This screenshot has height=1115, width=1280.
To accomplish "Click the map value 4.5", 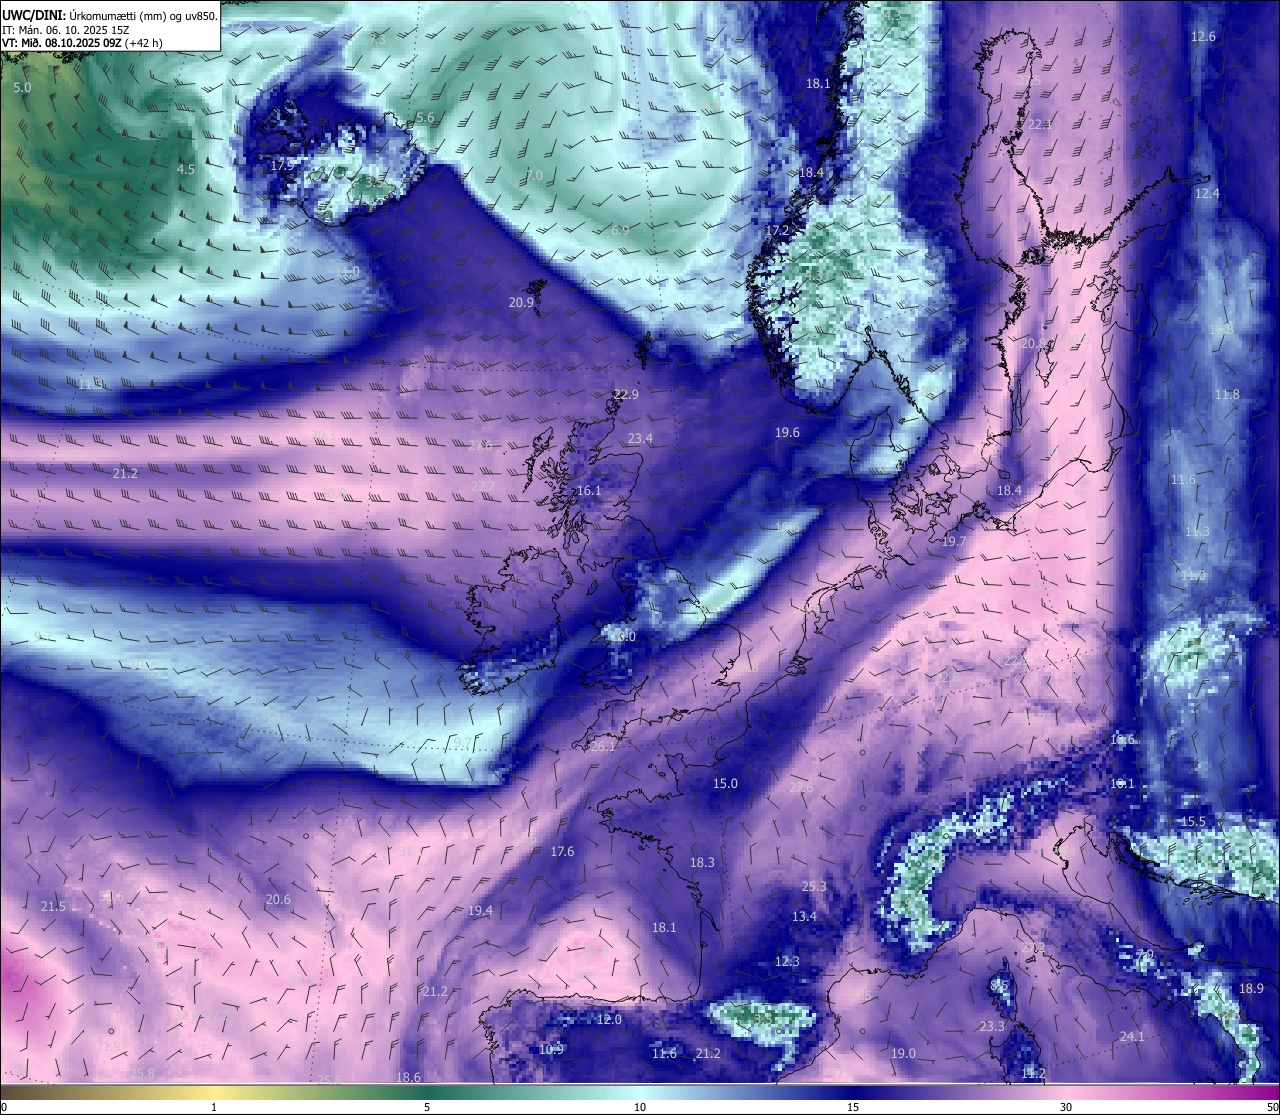I will coord(186,170).
